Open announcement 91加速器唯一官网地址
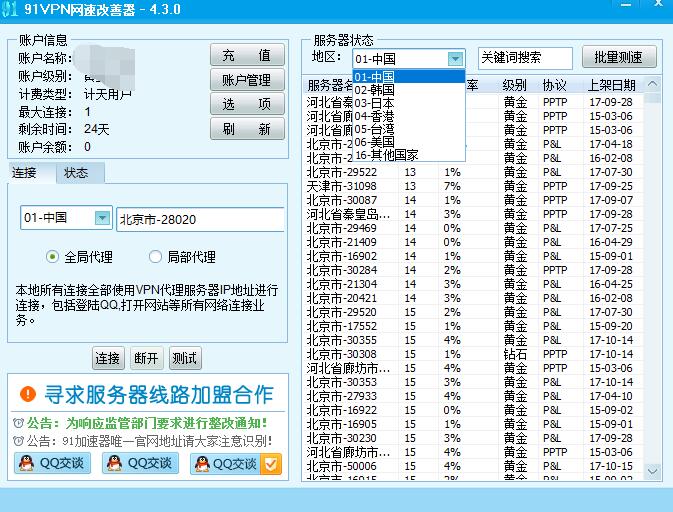This screenshot has height=512, width=673. pyautogui.click(x=150, y=441)
